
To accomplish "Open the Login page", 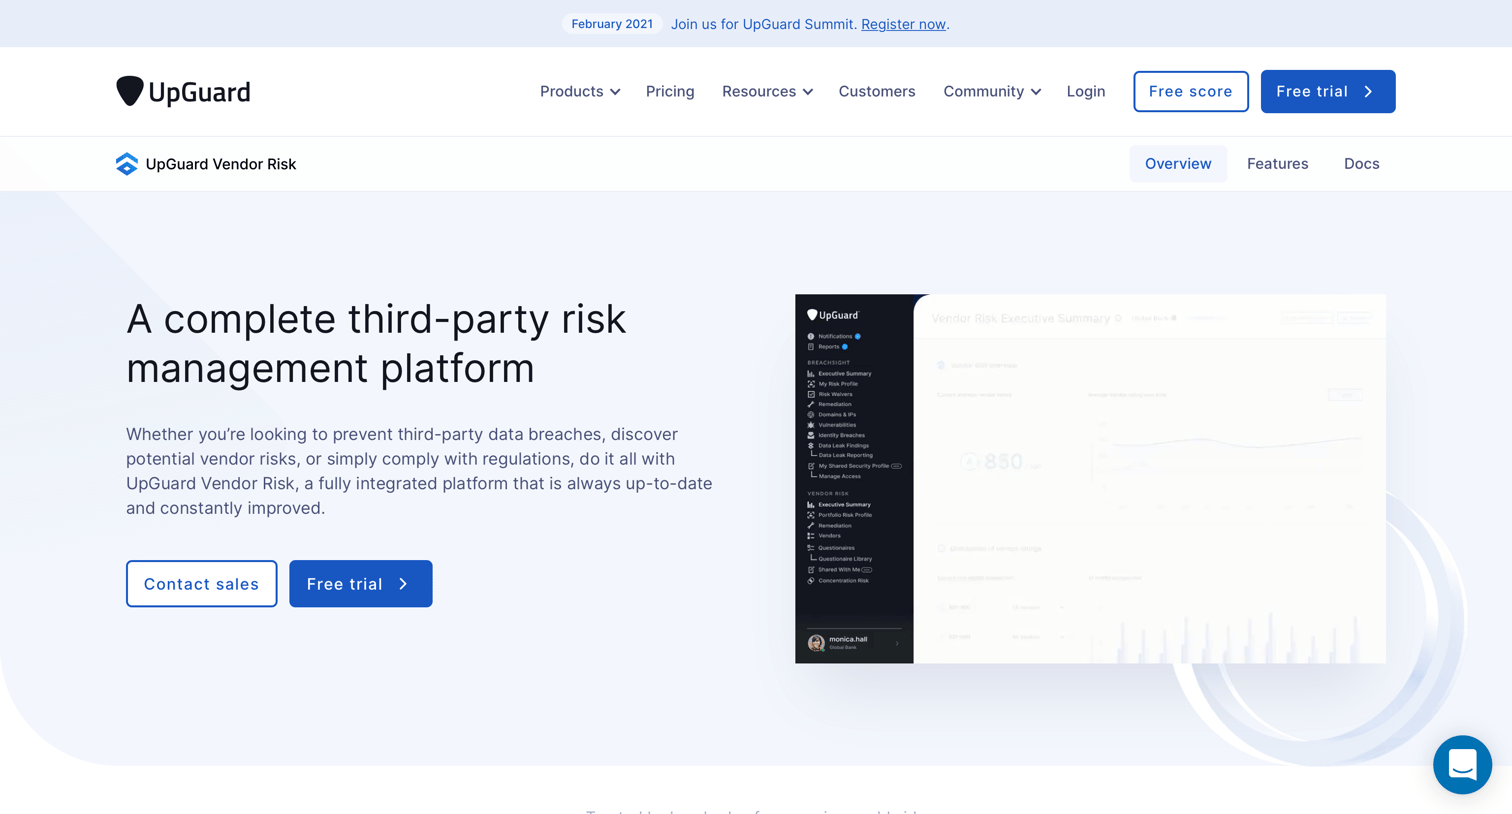I will point(1086,91).
